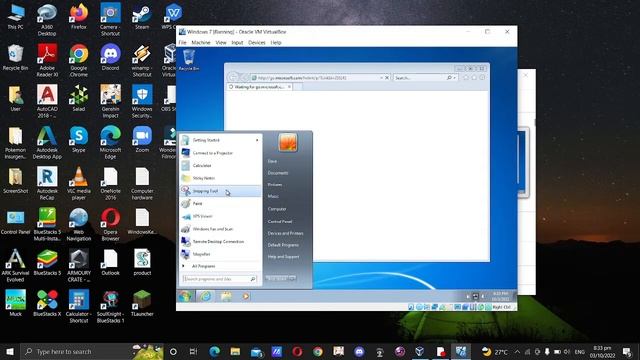Open Firefox from the desktop
Screen dimensions: 640x360
tap(79, 17)
